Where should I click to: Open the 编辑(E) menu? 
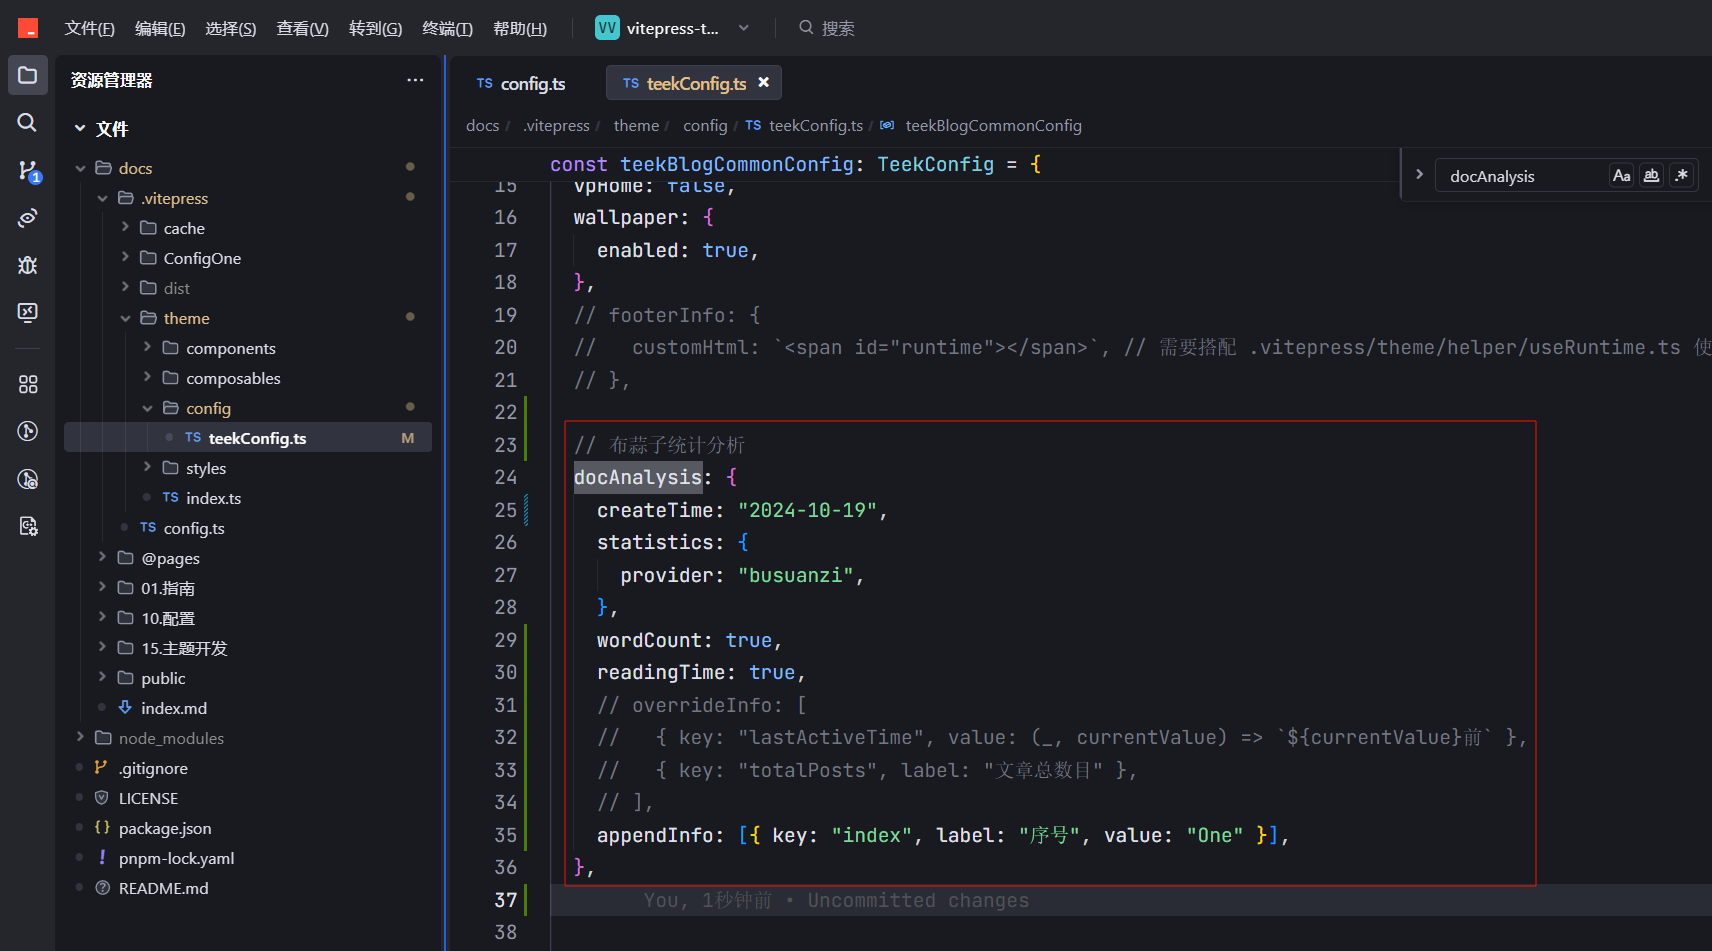(x=160, y=28)
